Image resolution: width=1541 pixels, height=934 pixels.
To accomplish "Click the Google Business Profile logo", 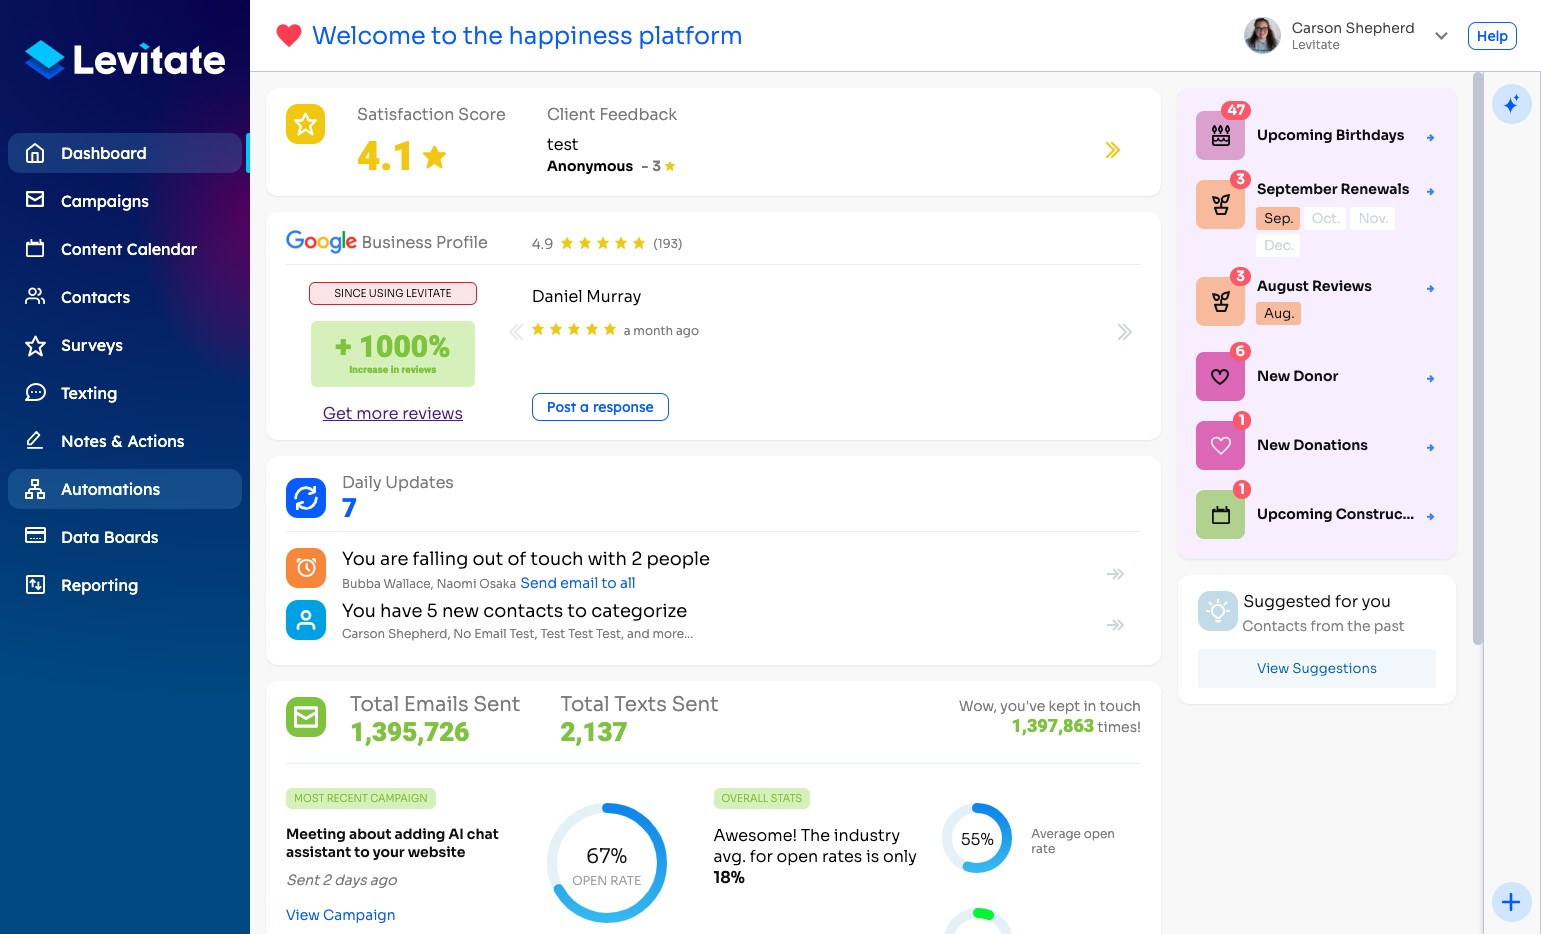I will point(321,241).
